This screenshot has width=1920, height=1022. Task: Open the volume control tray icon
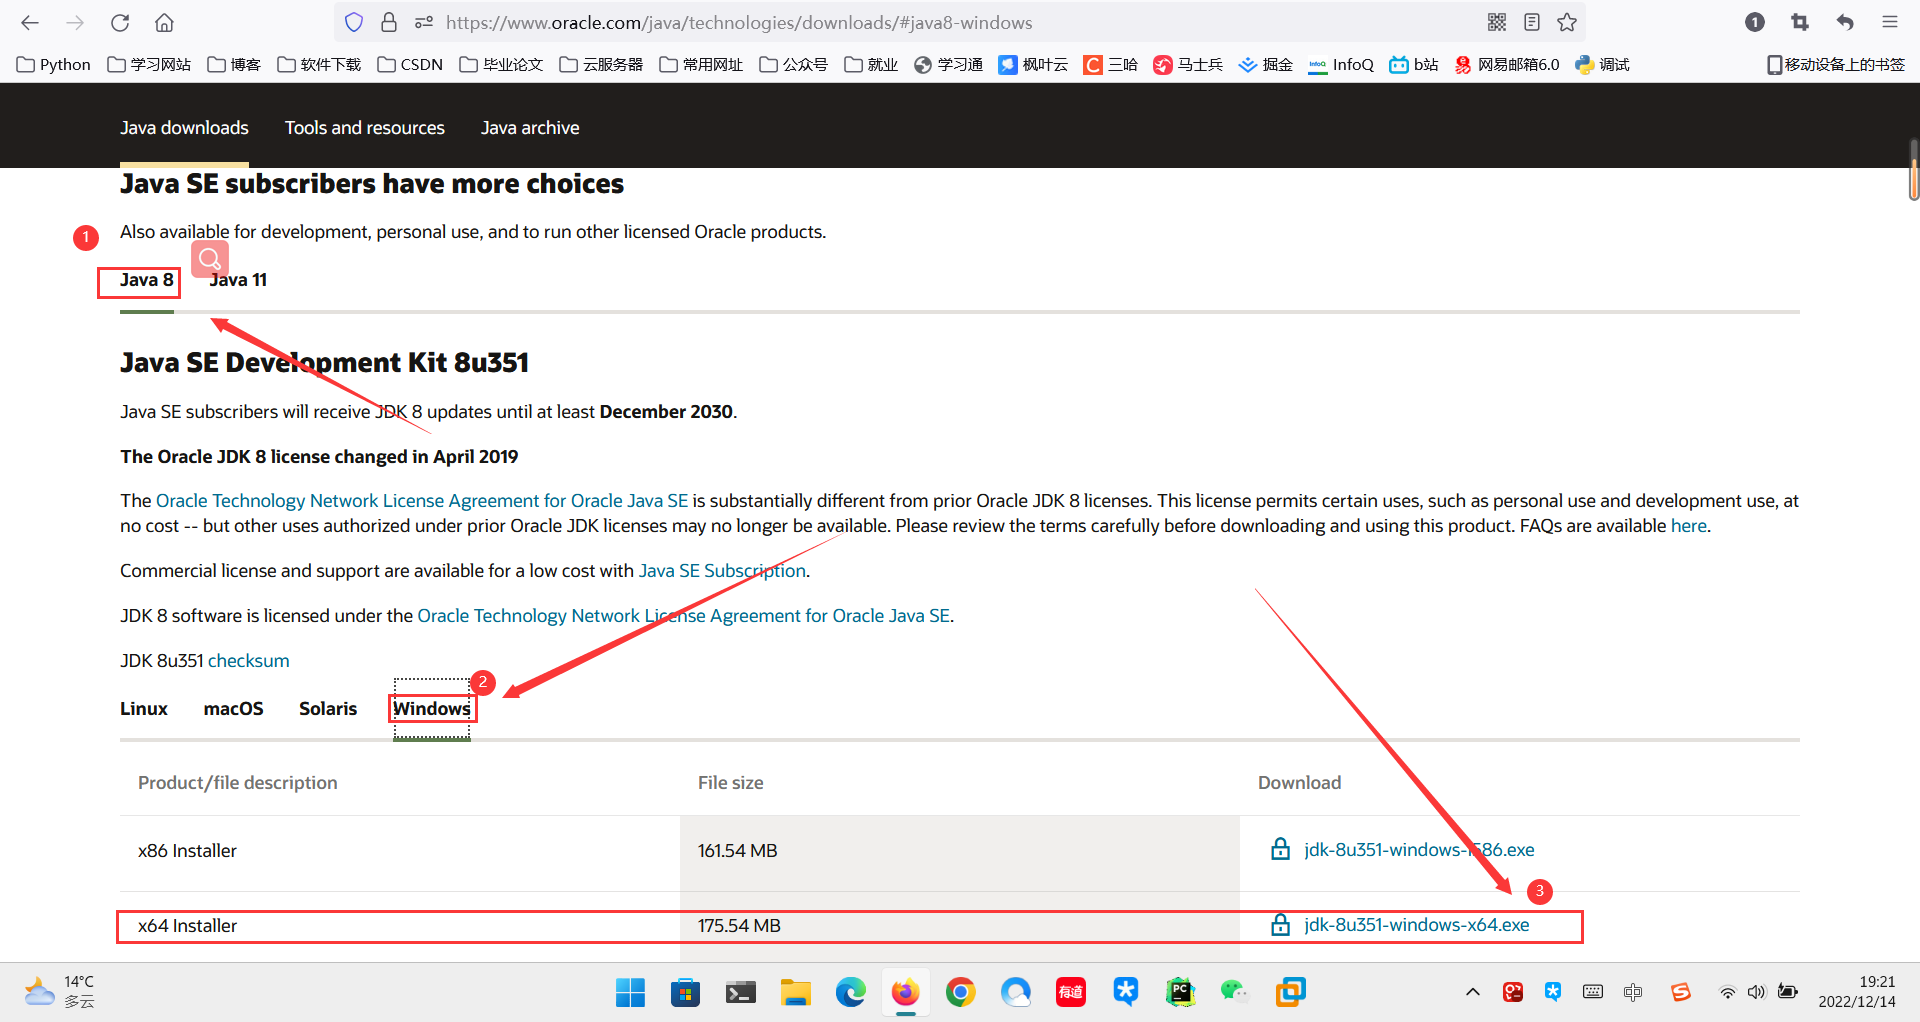[1757, 992]
